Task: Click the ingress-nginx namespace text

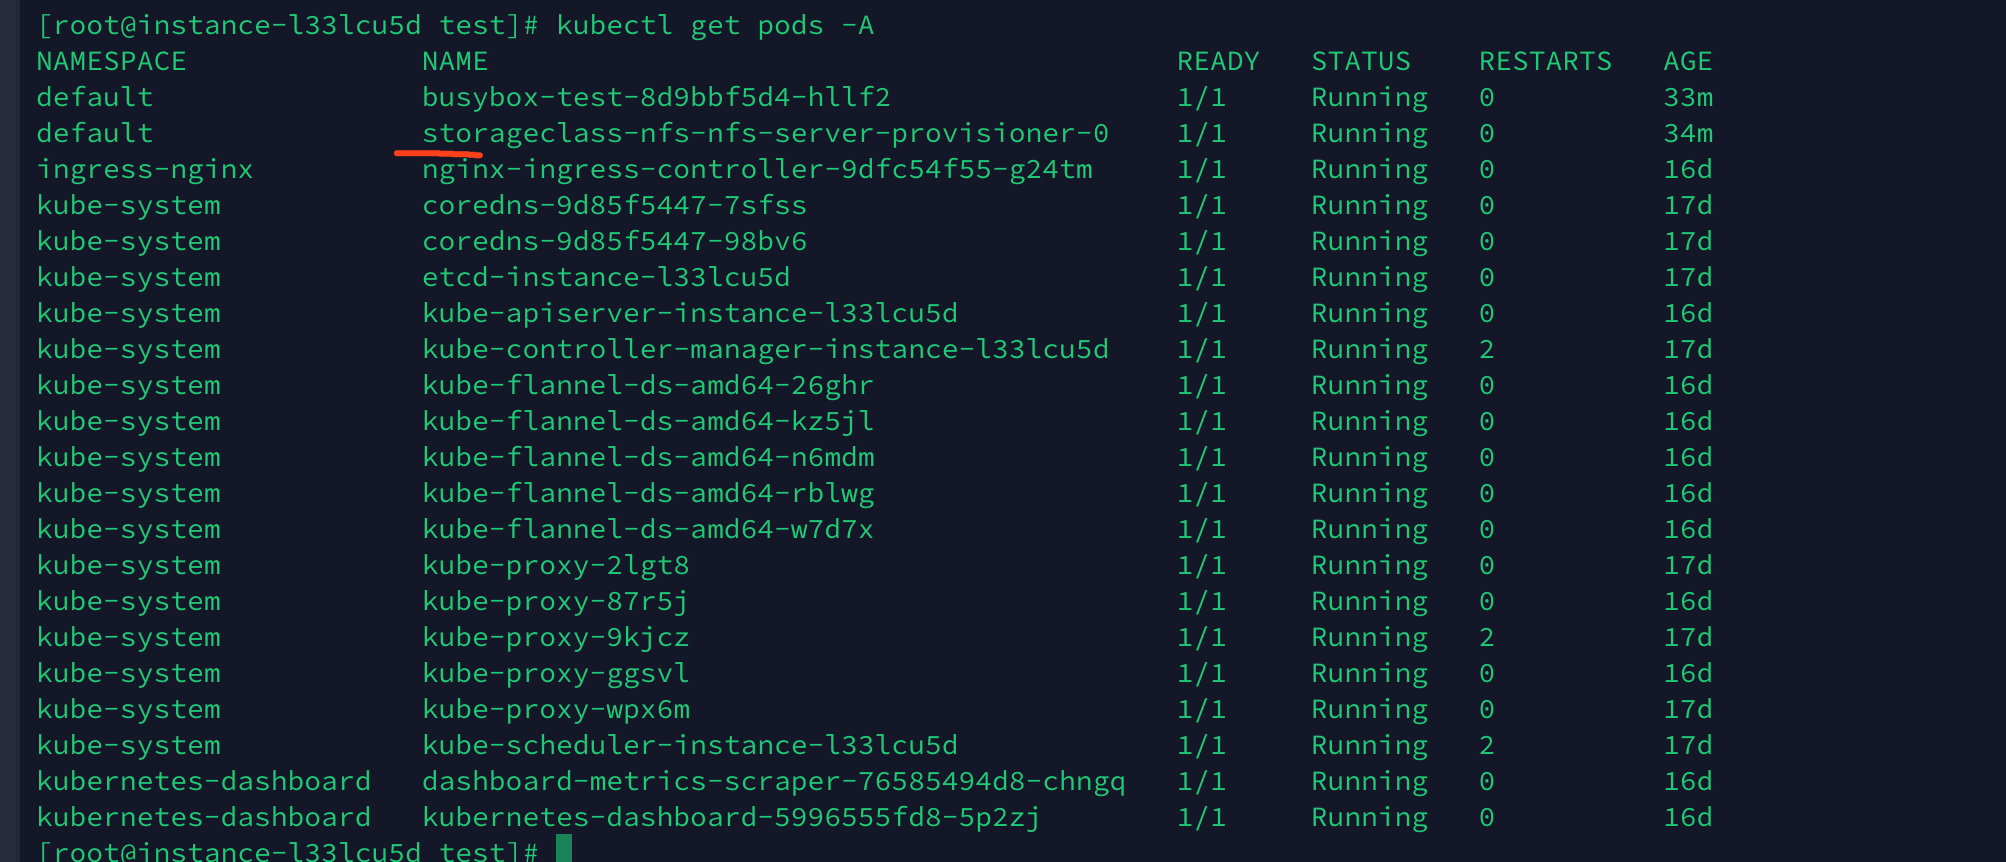Action: click(145, 170)
